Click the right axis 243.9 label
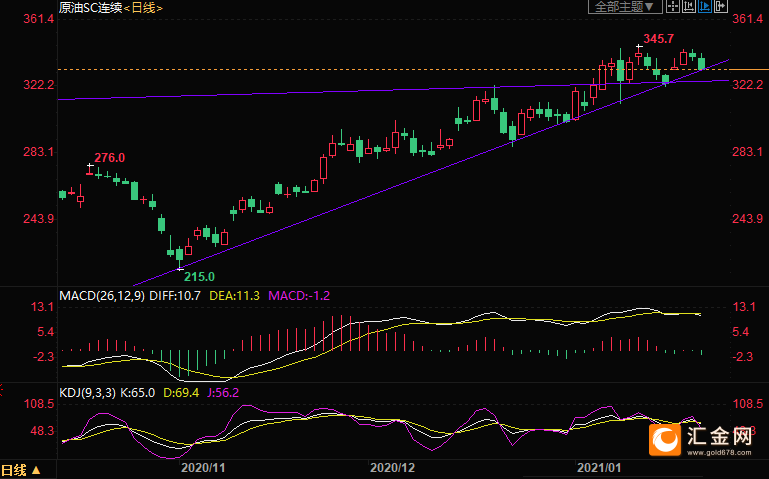This screenshot has height=479, width=769. click(747, 219)
